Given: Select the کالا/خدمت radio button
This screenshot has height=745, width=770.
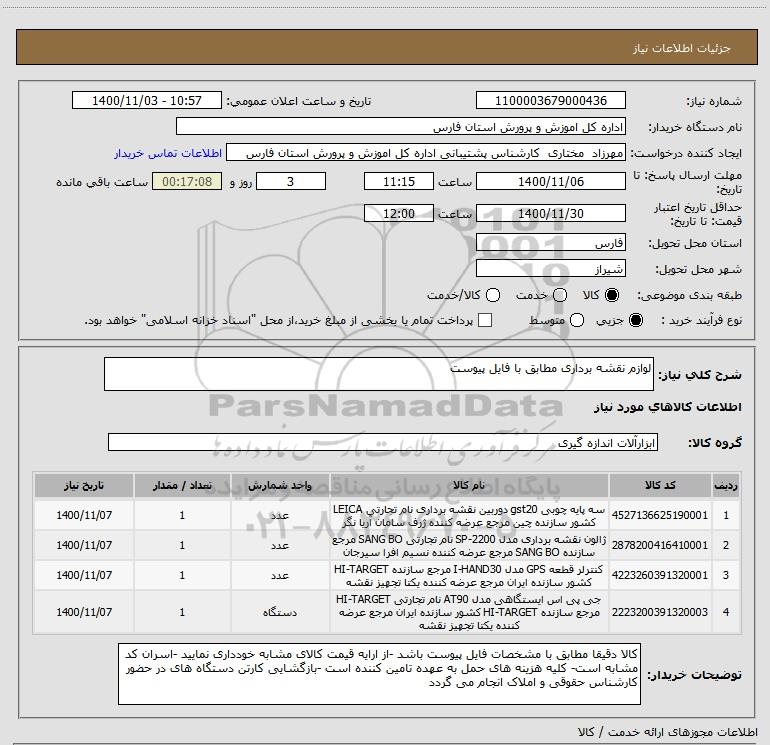Looking at the screenshot, I should tap(493, 295).
